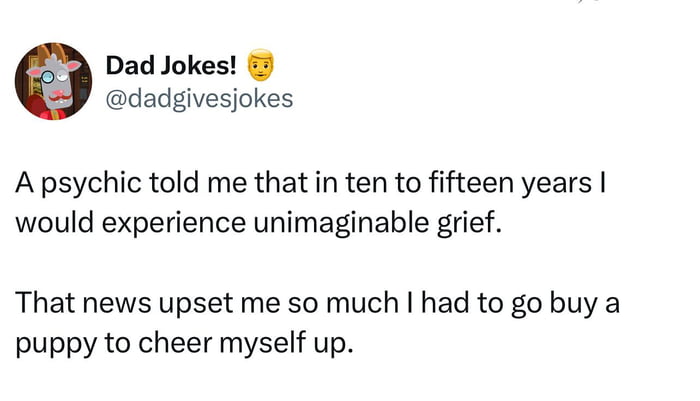Screen dimensions: 700x401
Task: Click the word "would" starting second line
Action: 54,223
